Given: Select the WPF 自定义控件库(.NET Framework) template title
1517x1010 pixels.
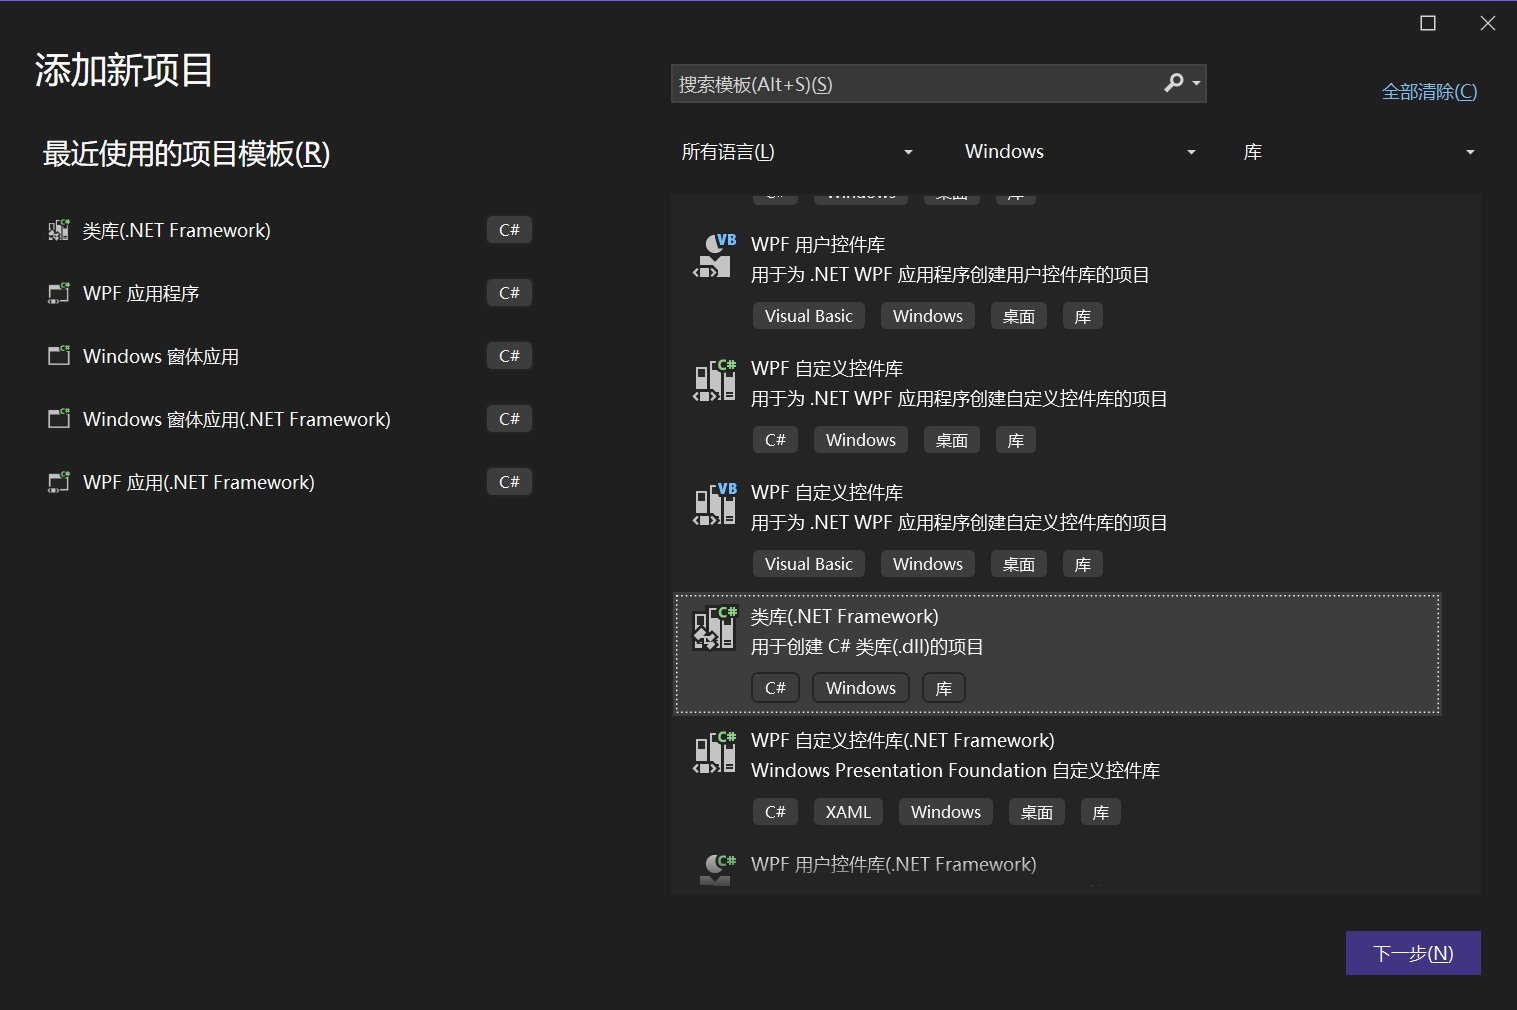Looking at the screenshot, I should pyautogui.click(x=903, y=741).
